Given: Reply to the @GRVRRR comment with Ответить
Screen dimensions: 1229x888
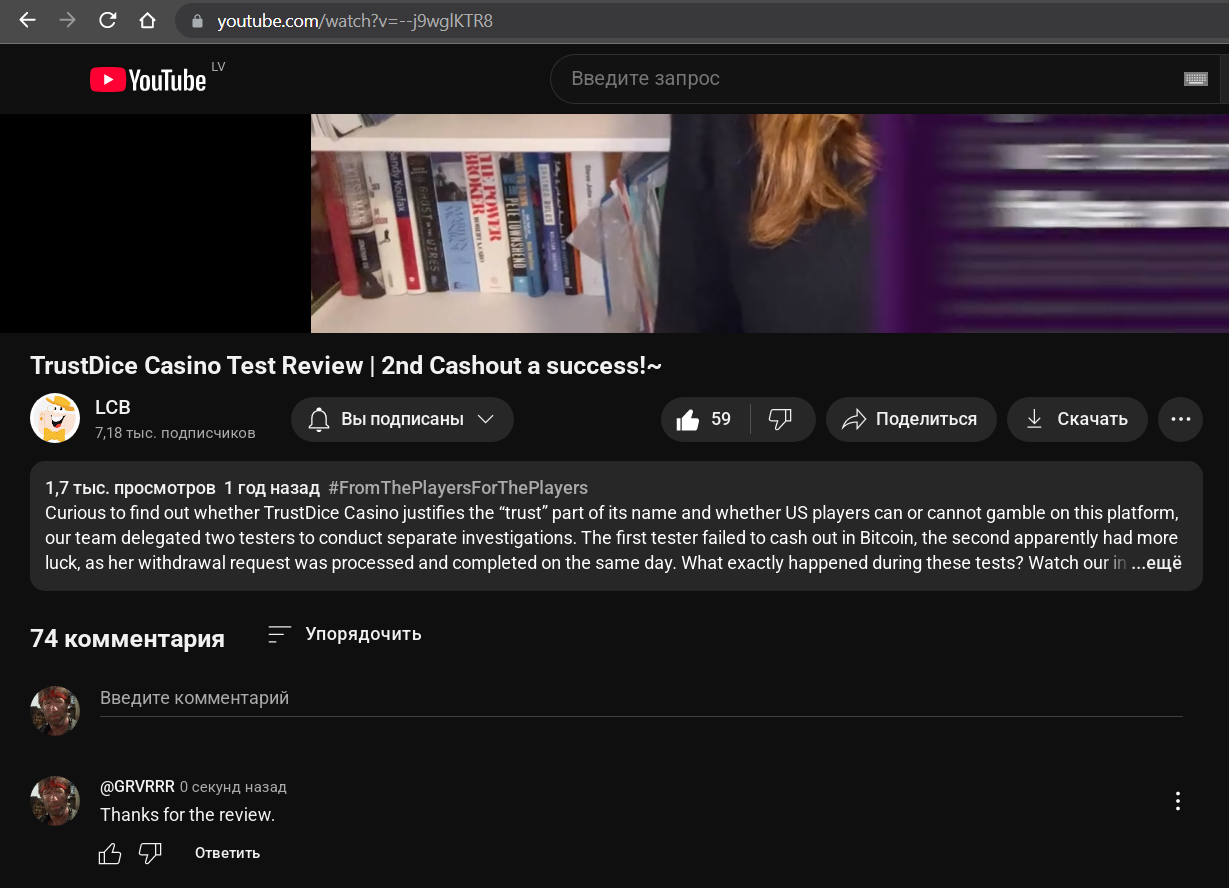Looking at the screenshot, I should 227,853.
